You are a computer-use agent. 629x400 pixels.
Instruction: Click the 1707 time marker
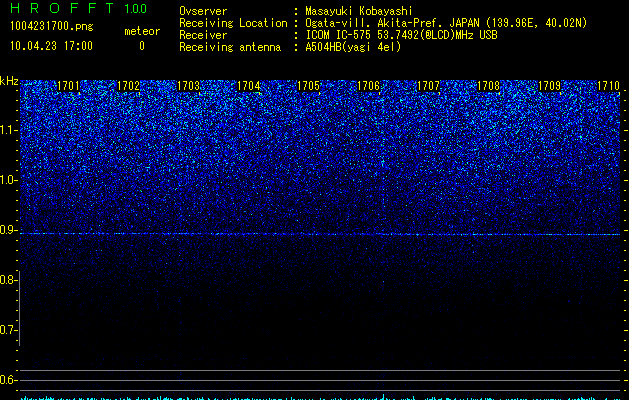(428, 86)
